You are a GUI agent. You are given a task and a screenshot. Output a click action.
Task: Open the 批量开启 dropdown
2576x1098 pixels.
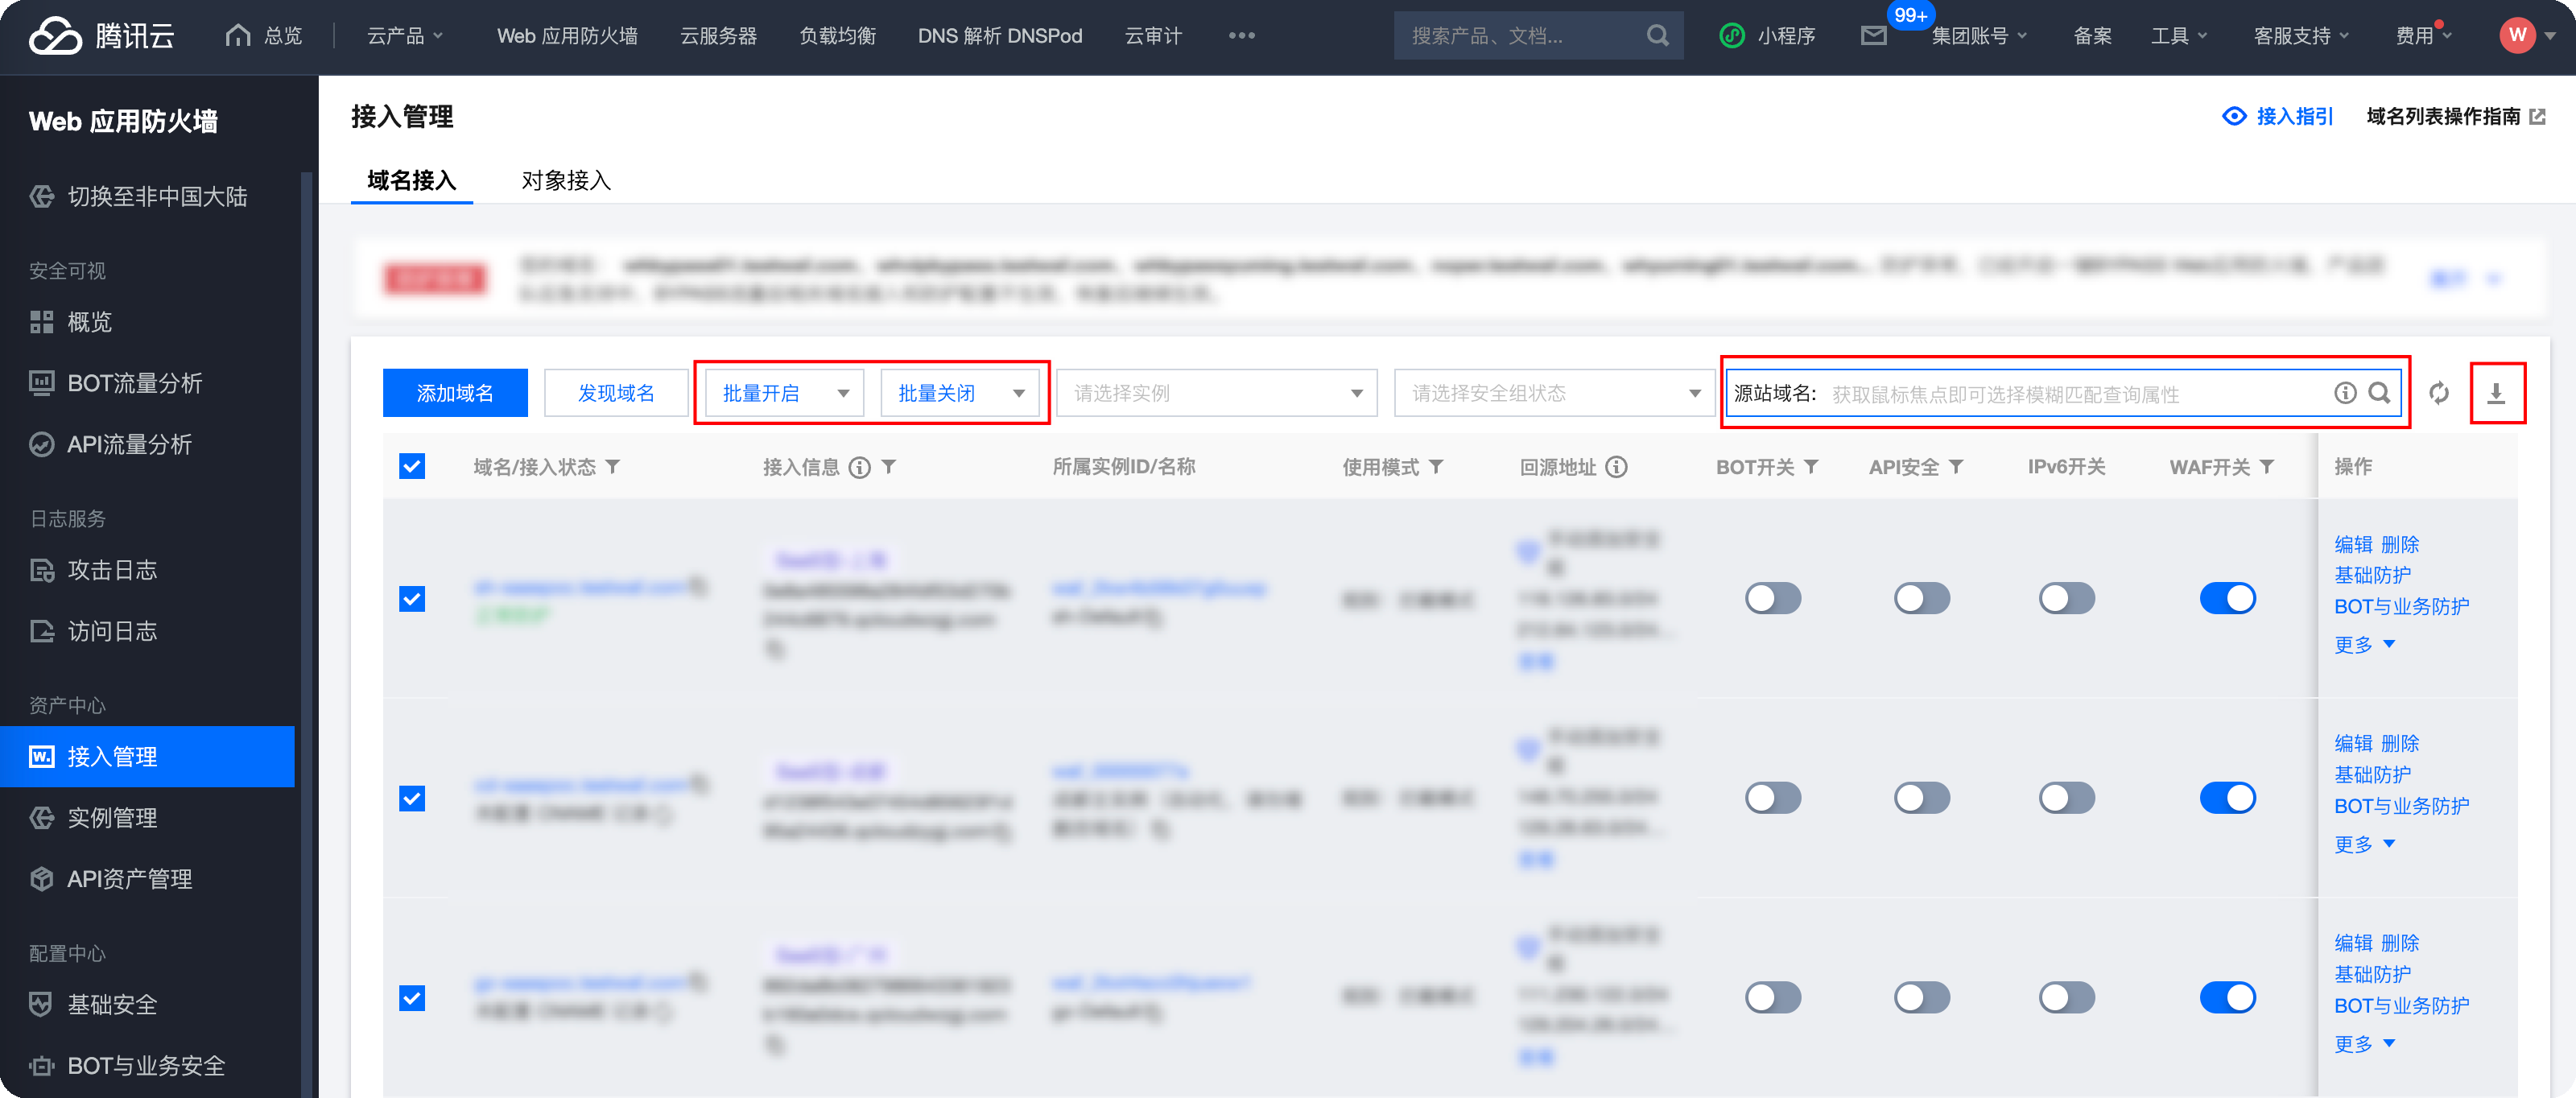783,393
